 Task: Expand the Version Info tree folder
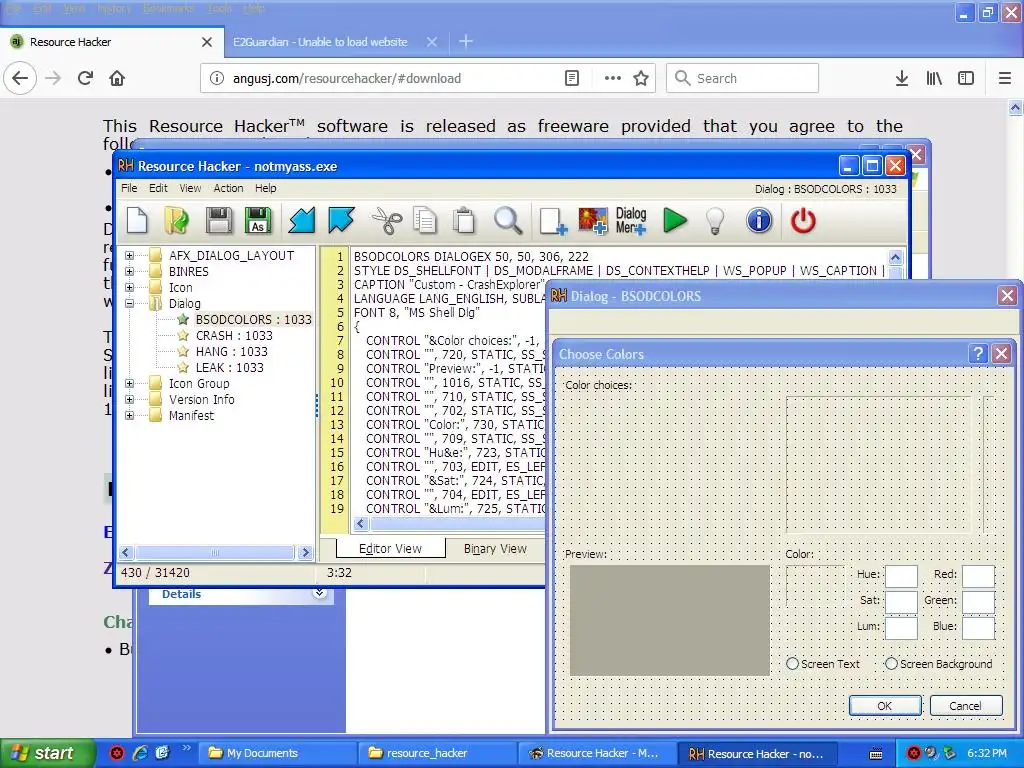129,399
